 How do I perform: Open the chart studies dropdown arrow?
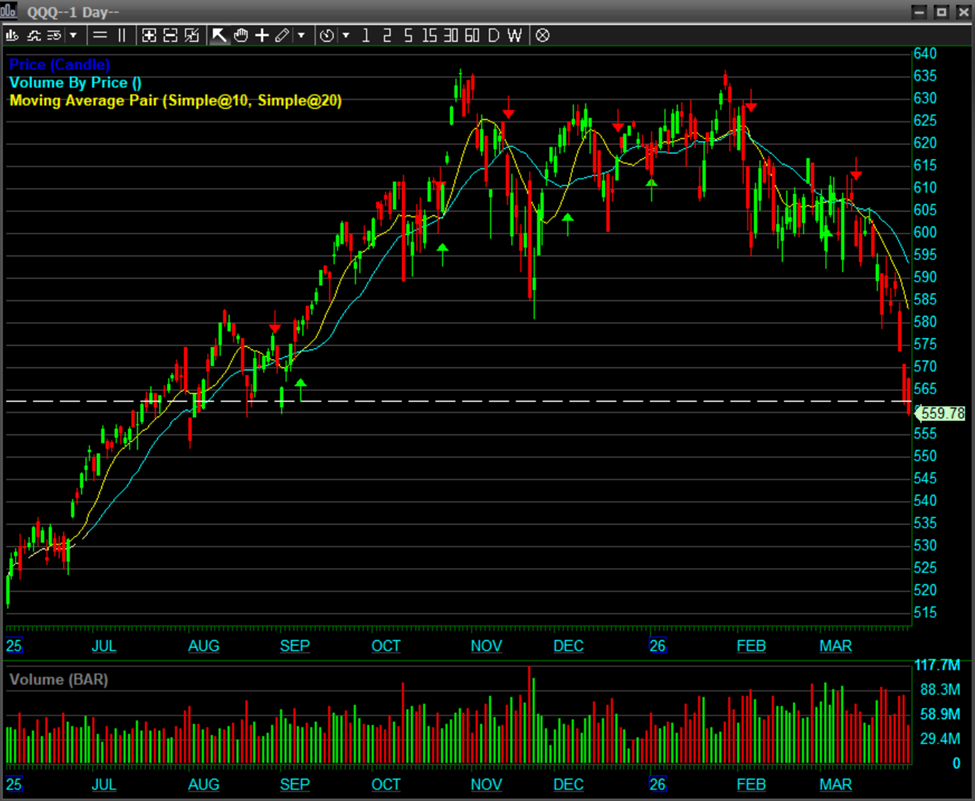click(x=73, y=35)
